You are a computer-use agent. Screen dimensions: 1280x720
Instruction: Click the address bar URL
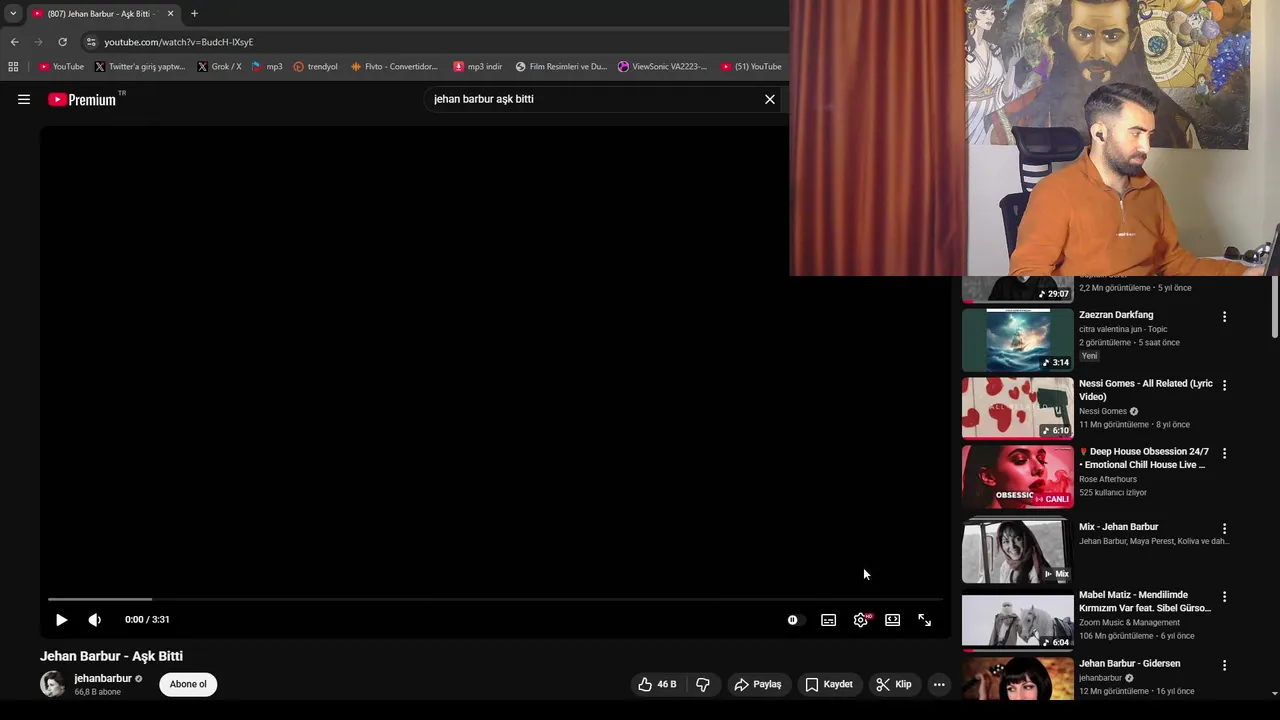[179, 42]
